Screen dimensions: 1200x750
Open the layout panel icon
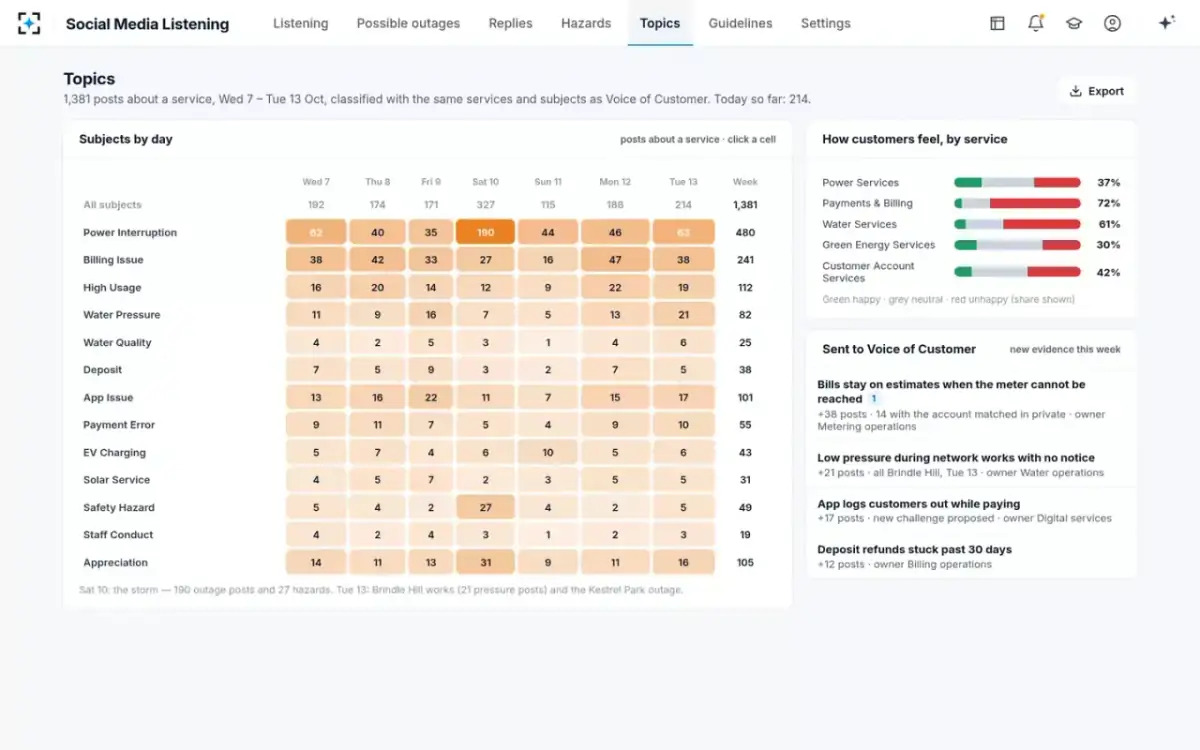tap(997, 23)
